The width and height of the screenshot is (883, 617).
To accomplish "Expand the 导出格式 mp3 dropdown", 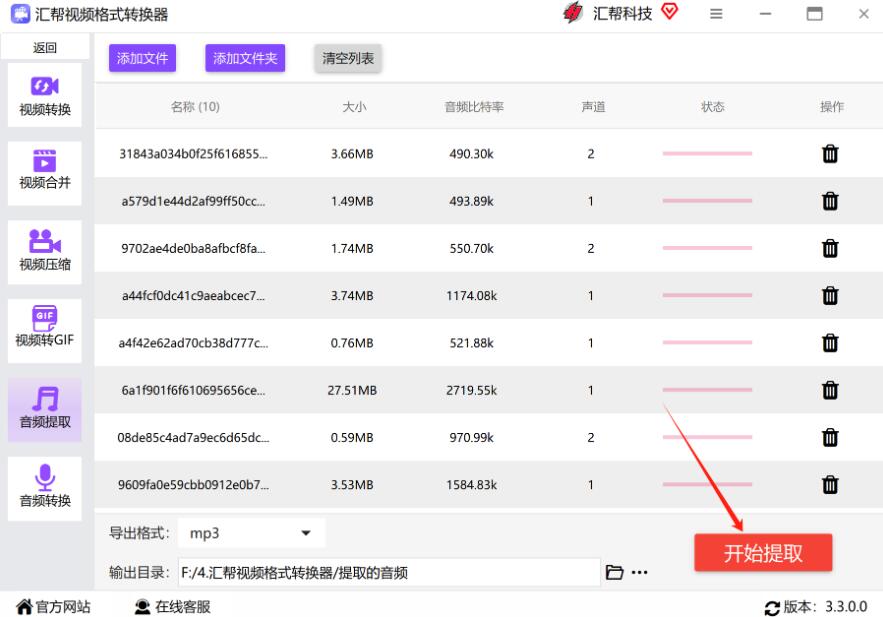I will [251, 533].
